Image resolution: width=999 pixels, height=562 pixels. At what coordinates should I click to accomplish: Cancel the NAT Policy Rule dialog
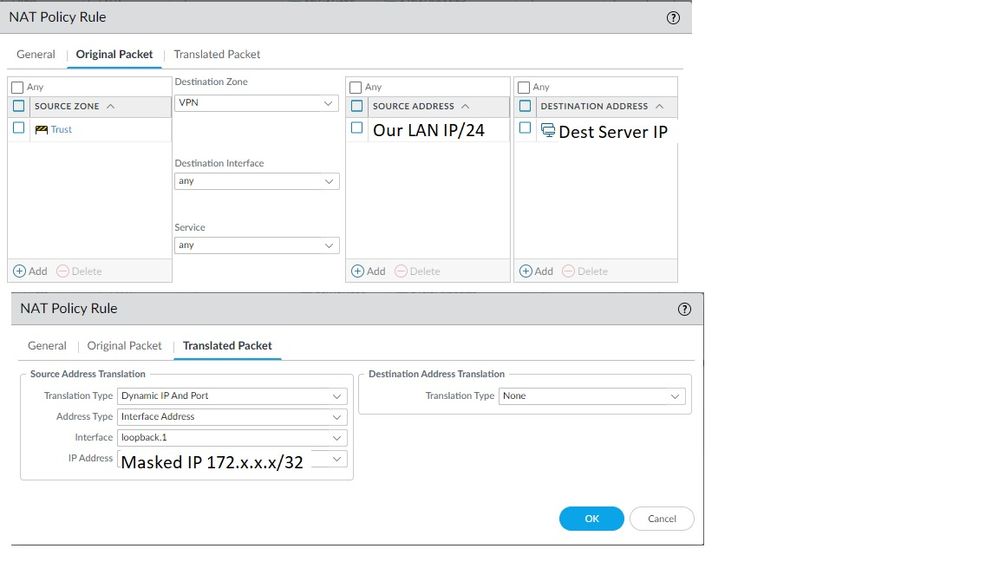click(x=662, y=519)
